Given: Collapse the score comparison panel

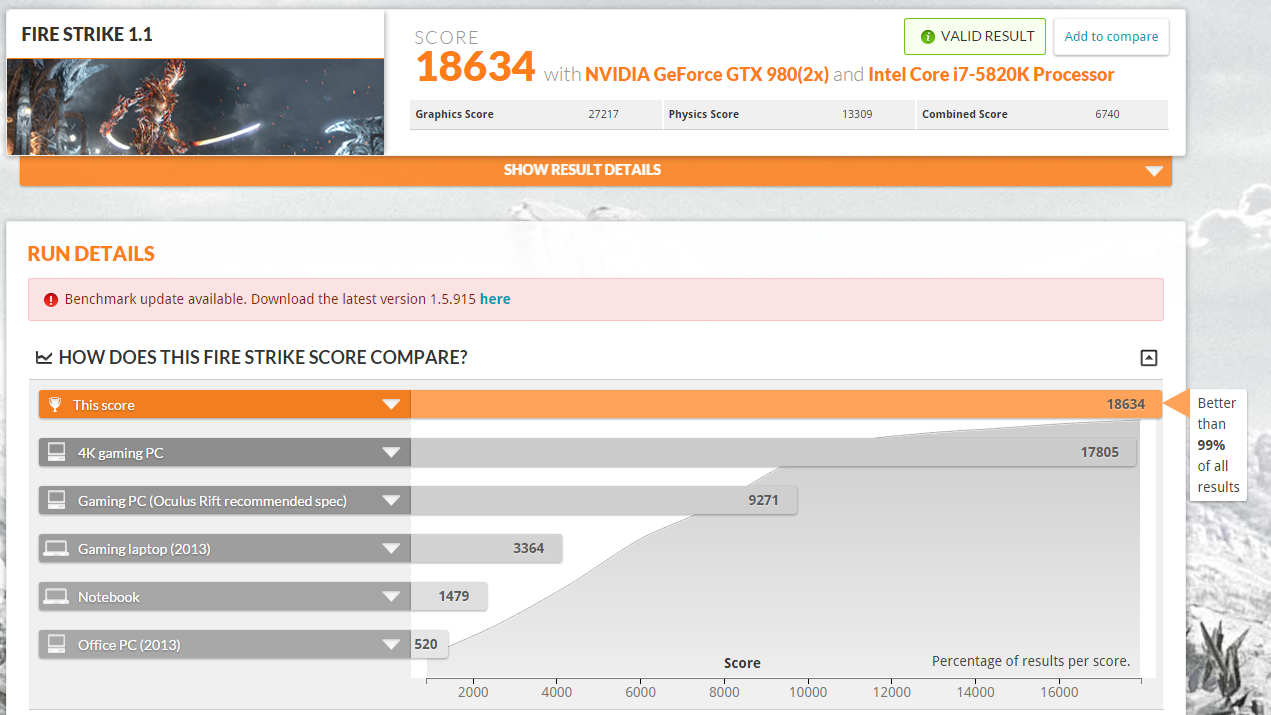Looking at the screenshot, I should 1148,357.
